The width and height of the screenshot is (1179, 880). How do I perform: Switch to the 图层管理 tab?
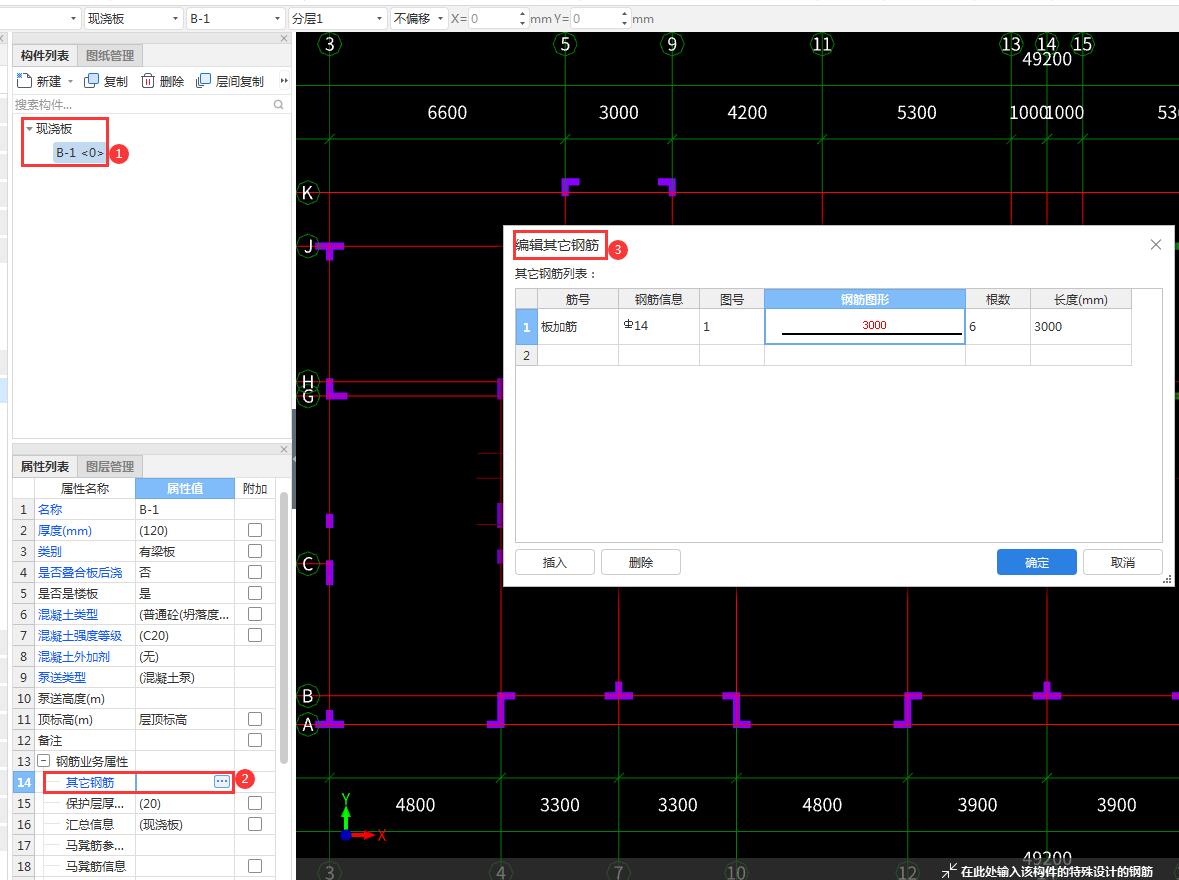pyautogui.click(x=110, y=466)
